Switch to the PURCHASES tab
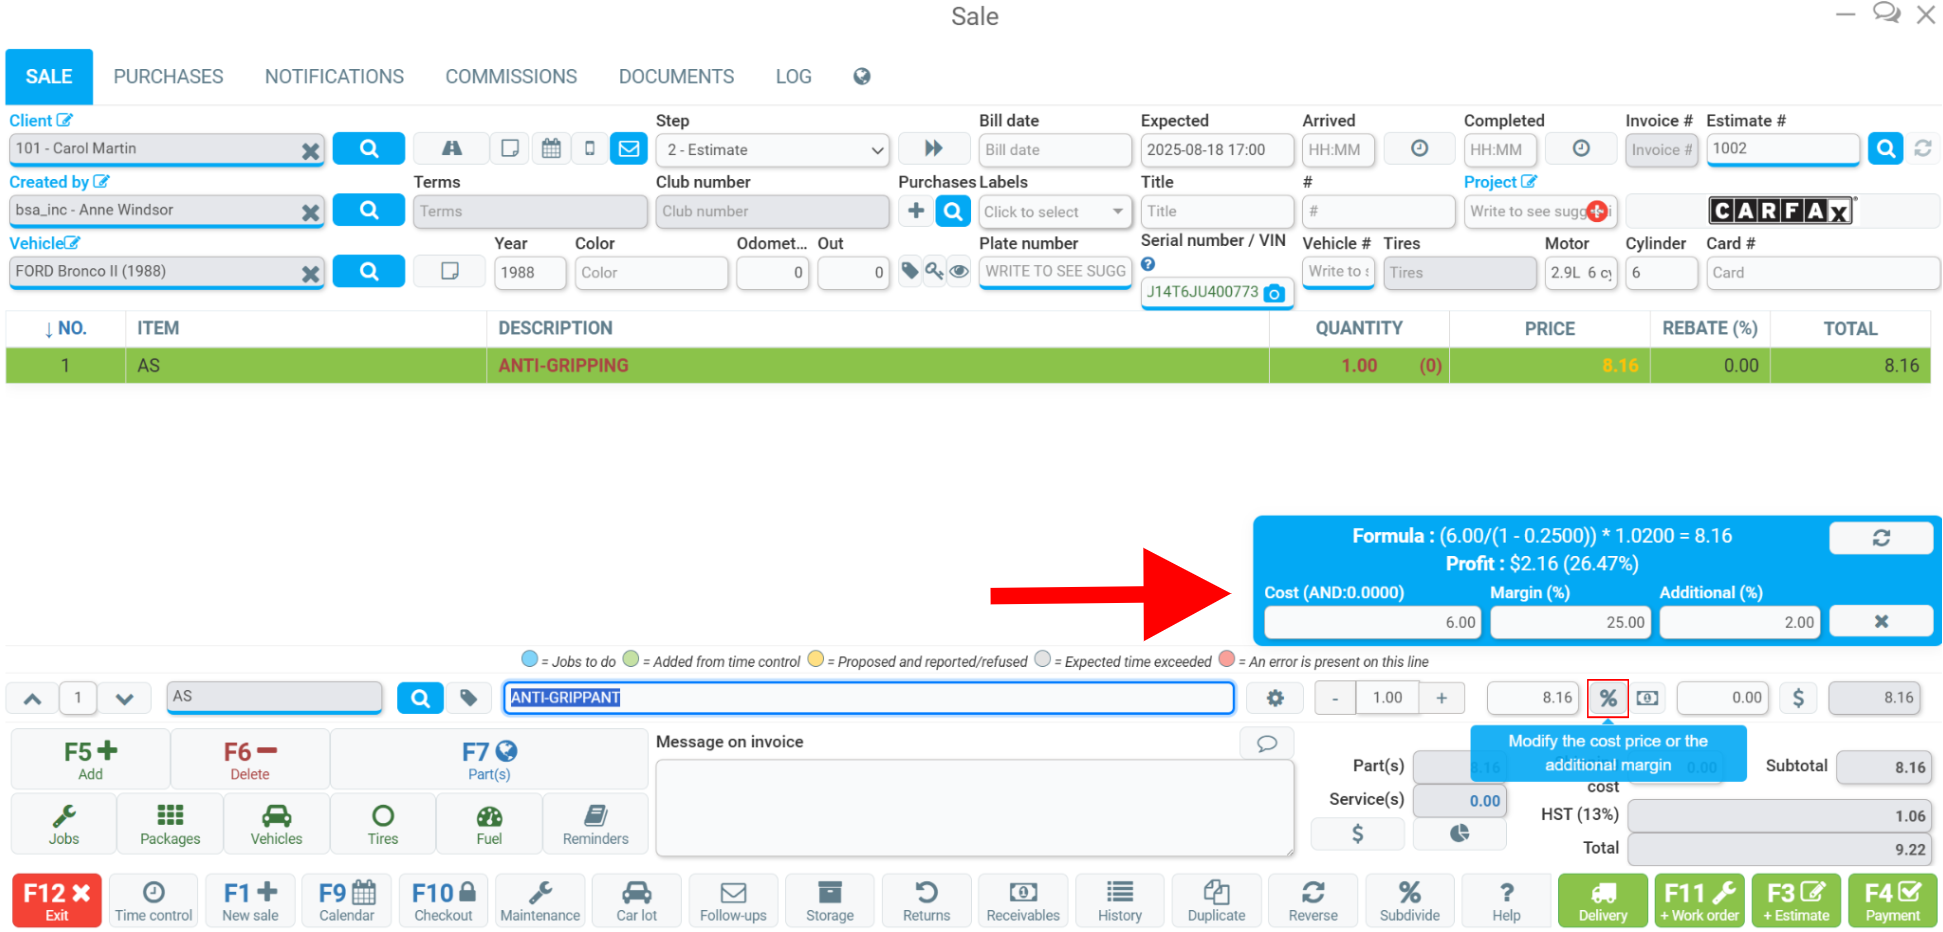 click(x=168, y=77)
